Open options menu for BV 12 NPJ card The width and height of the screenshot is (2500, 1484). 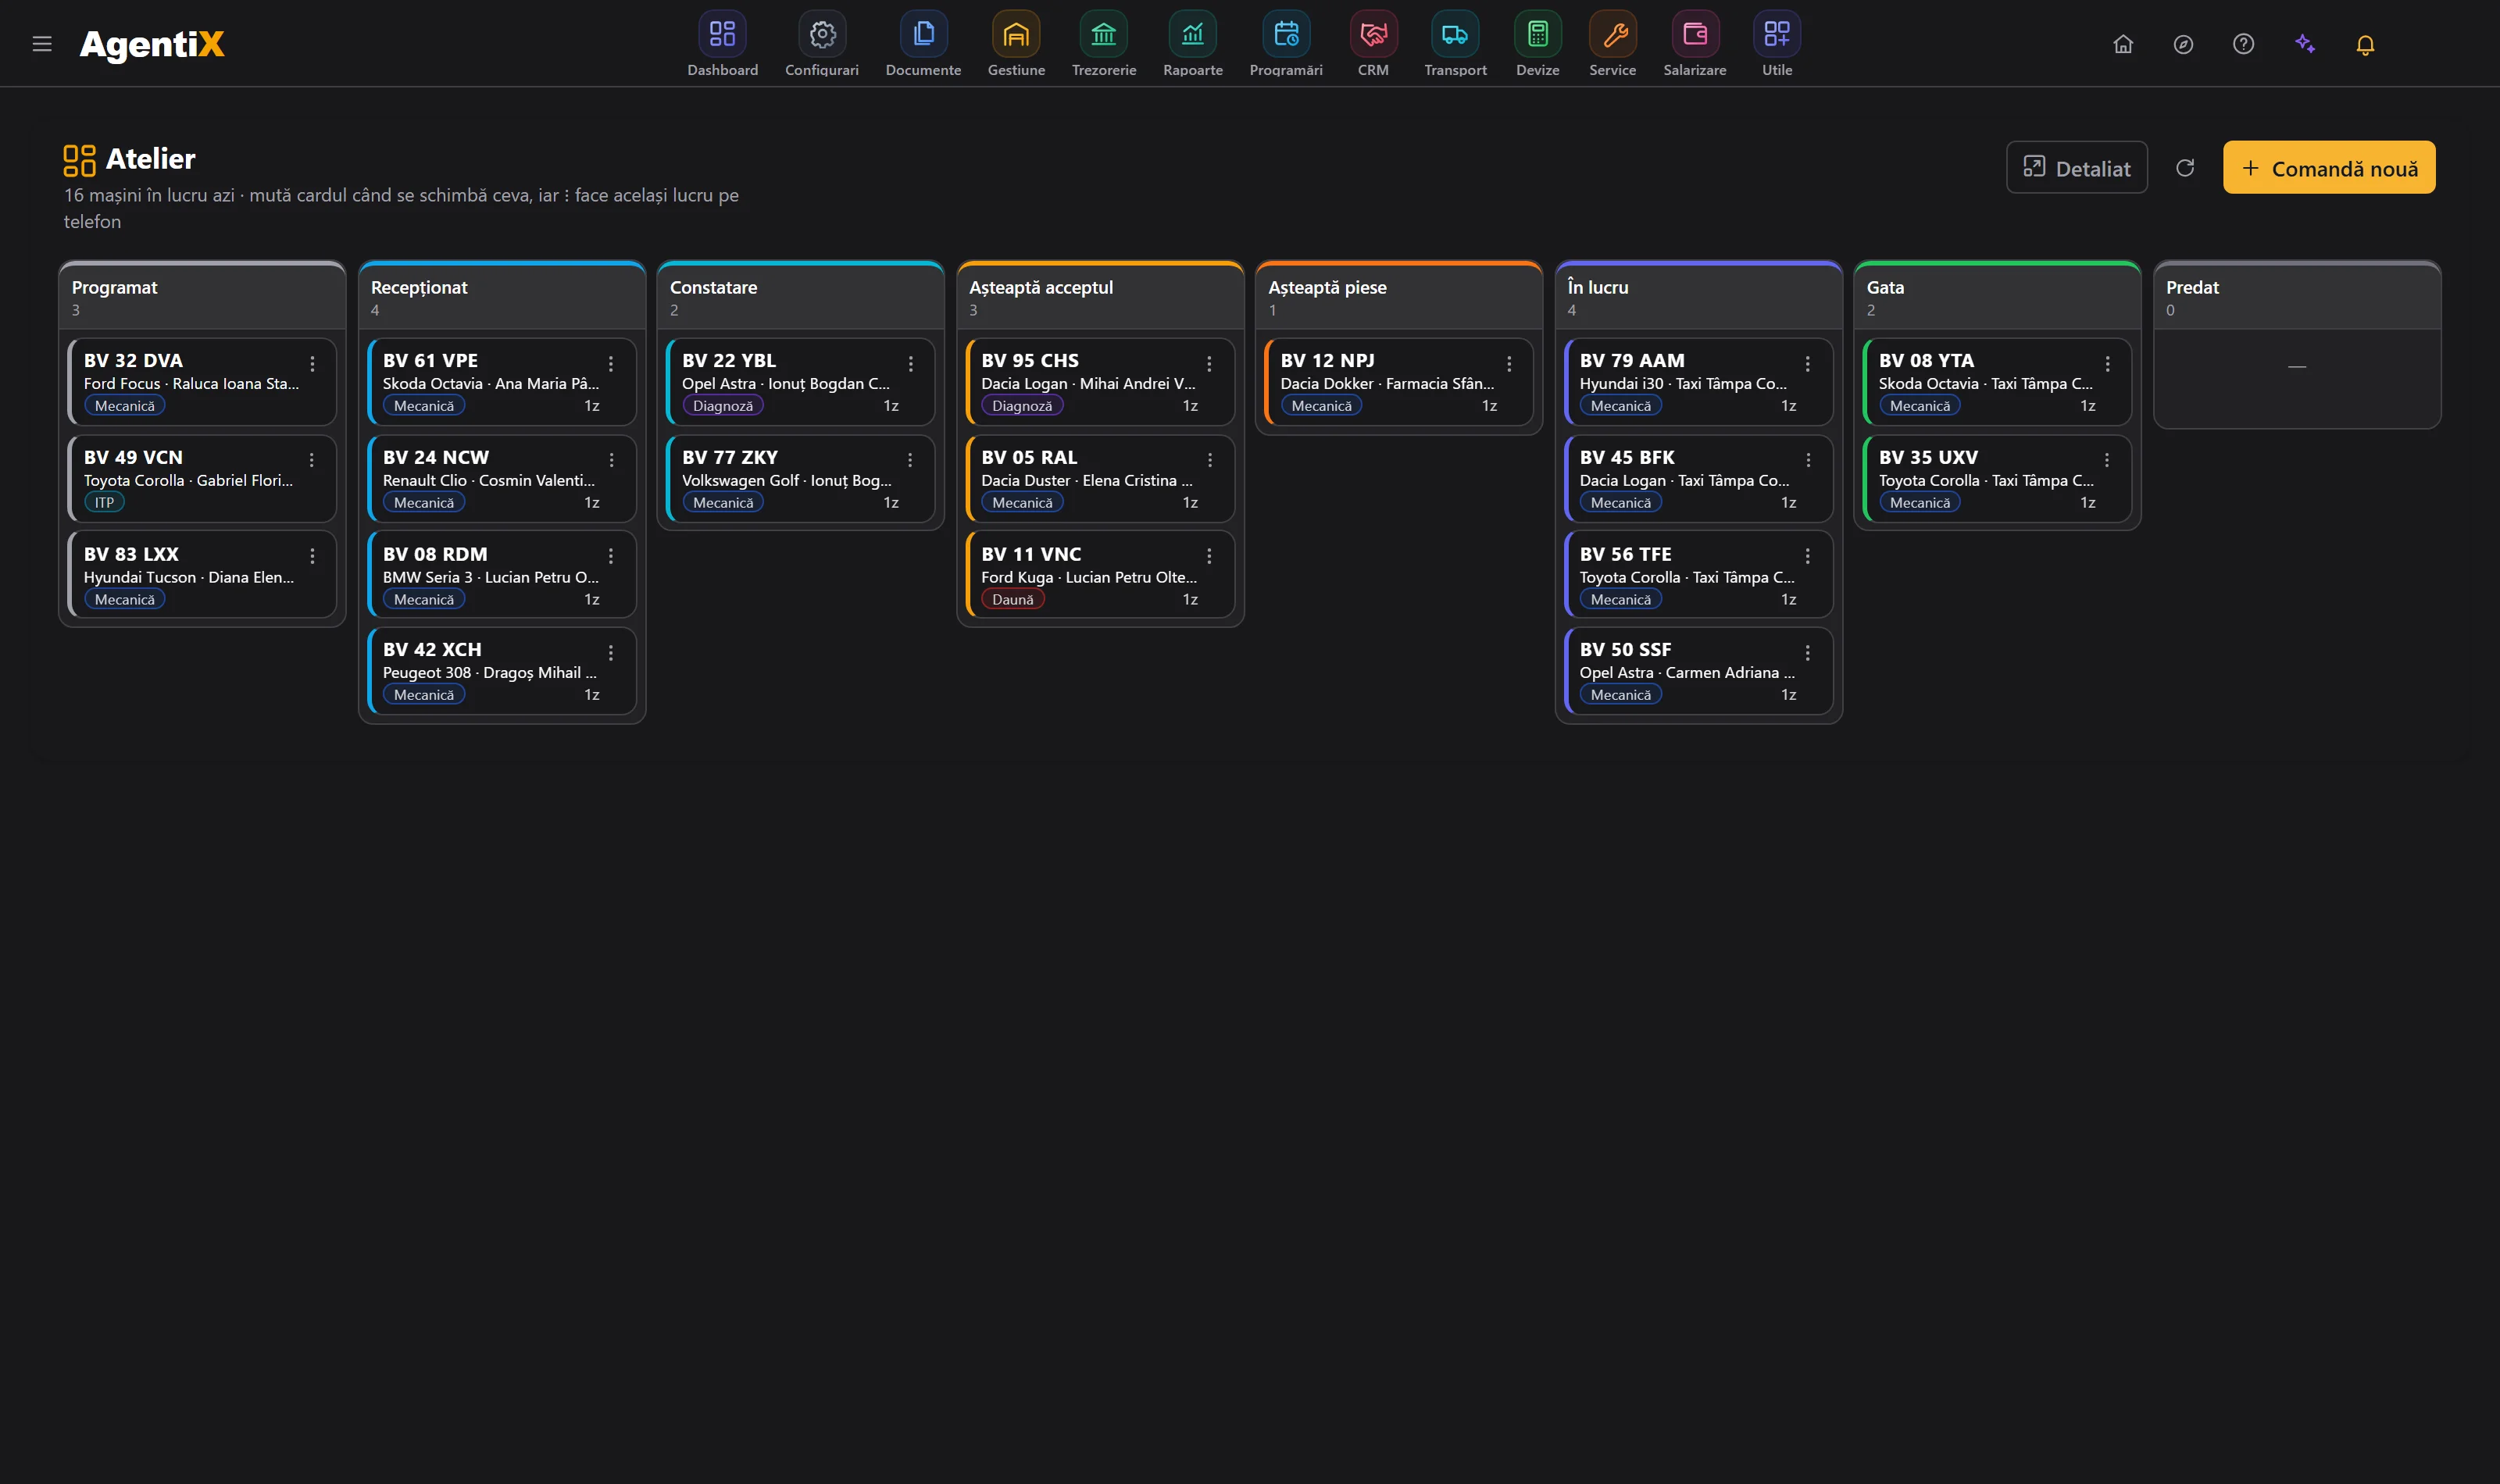point(1509,364)
